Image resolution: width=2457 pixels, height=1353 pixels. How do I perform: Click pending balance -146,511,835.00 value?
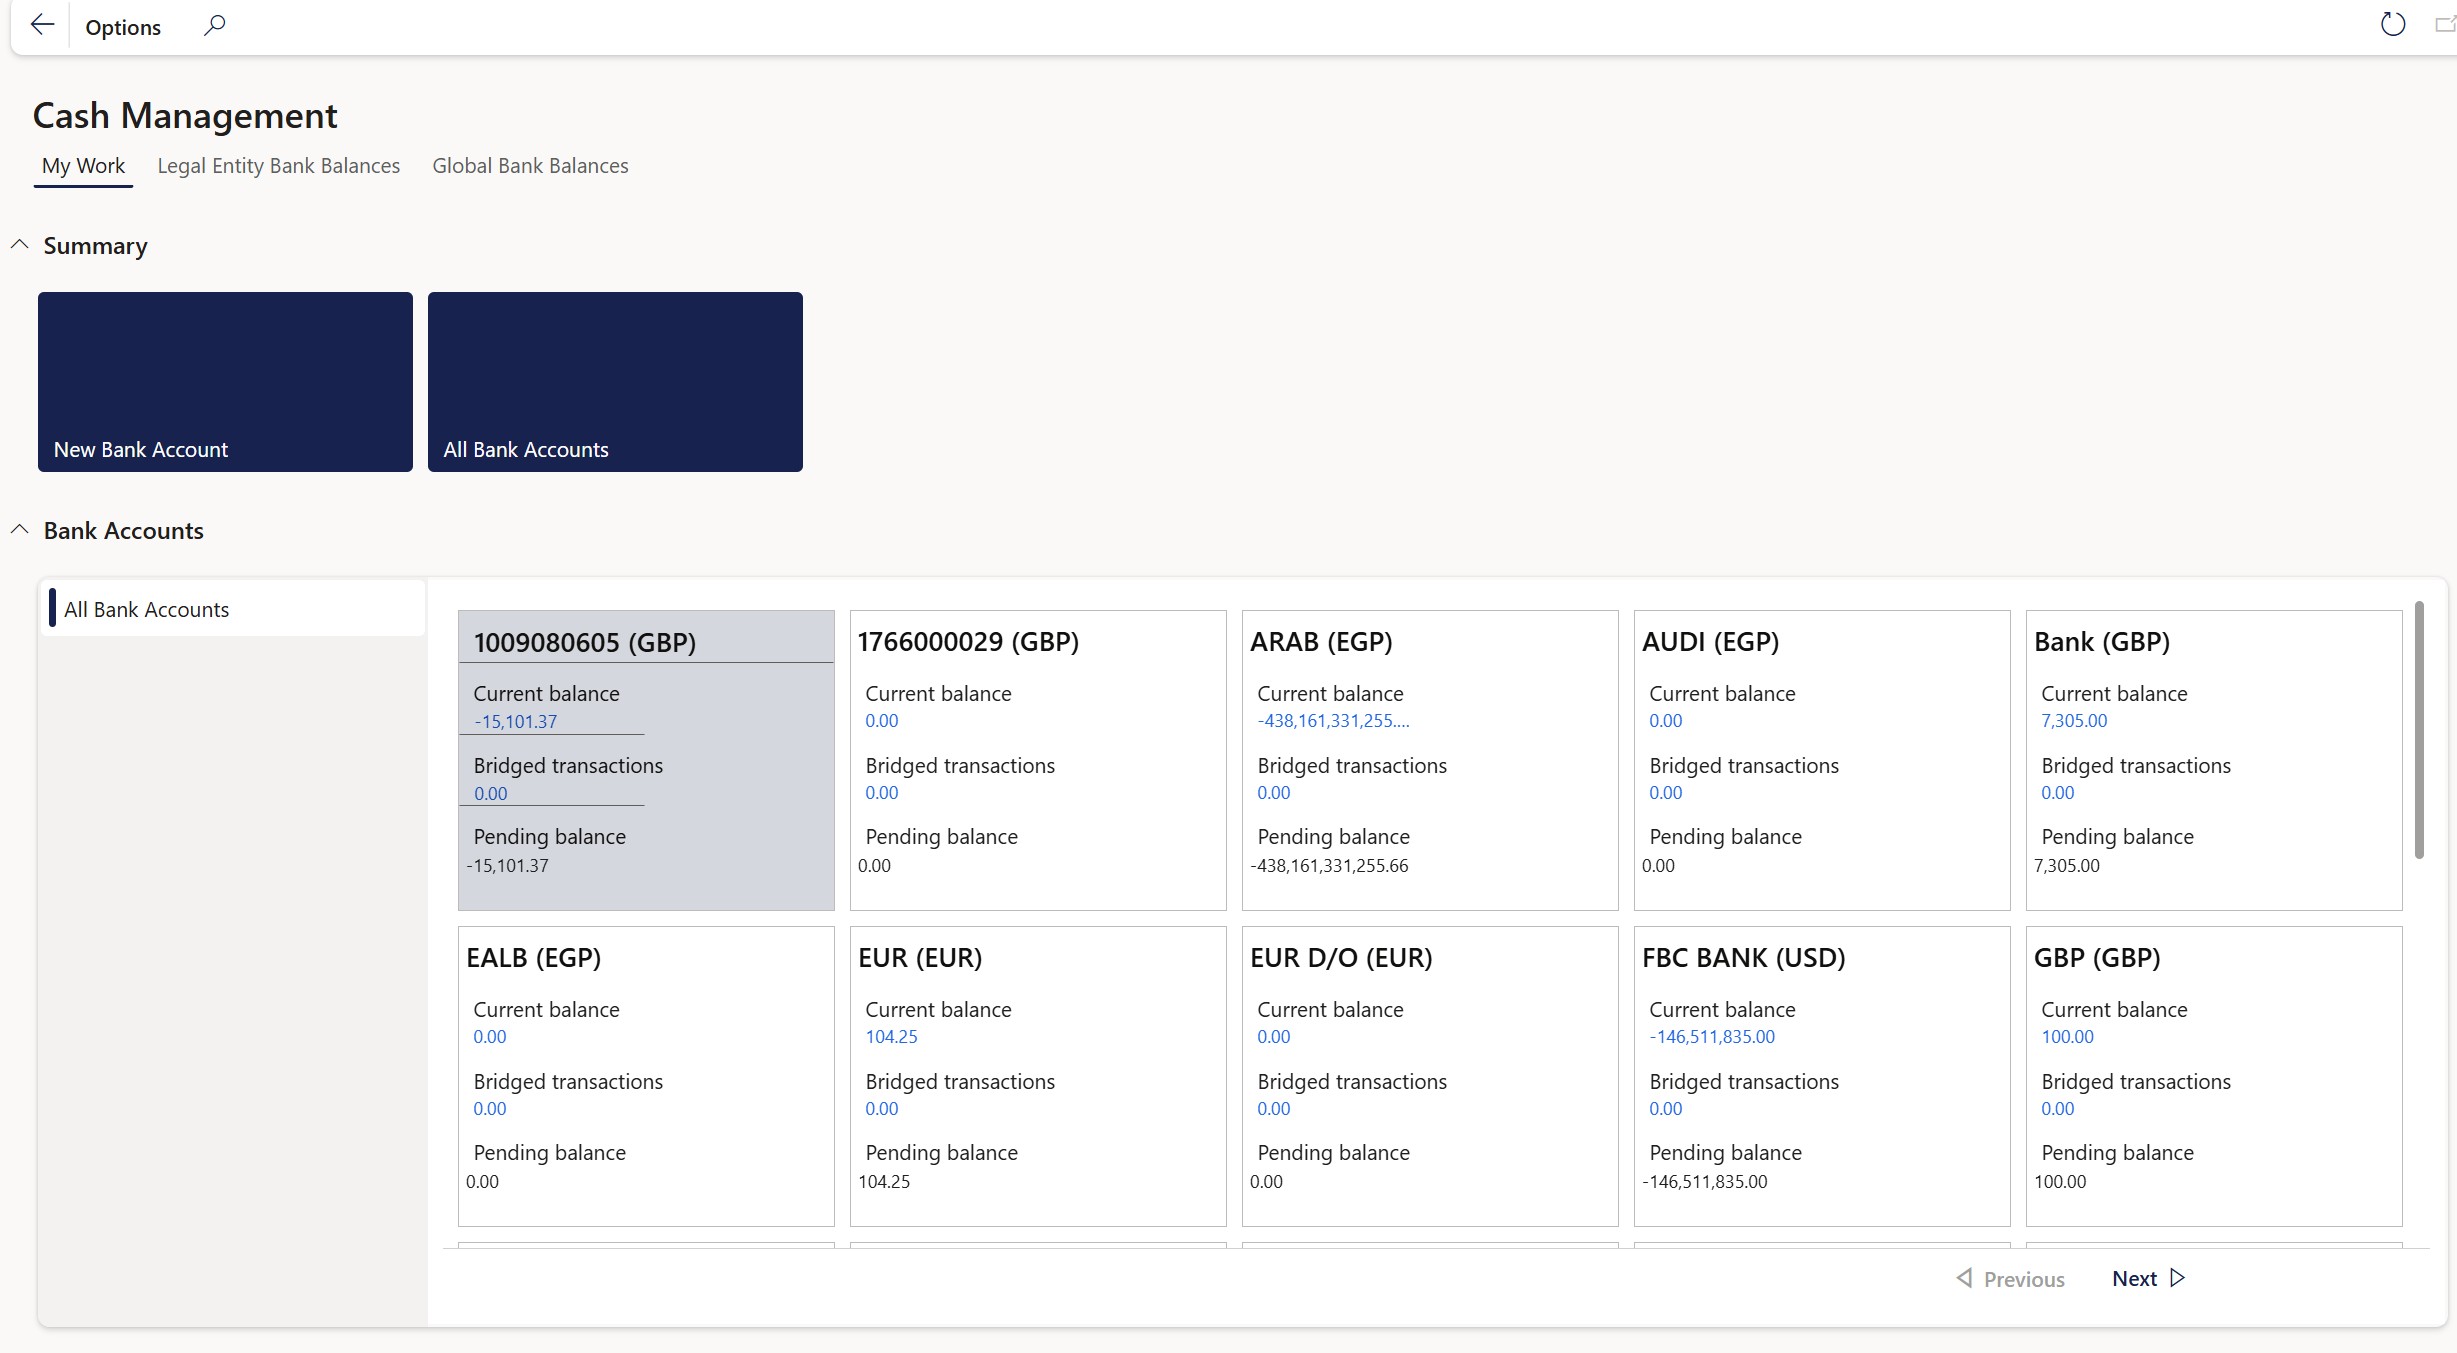1705,1182
